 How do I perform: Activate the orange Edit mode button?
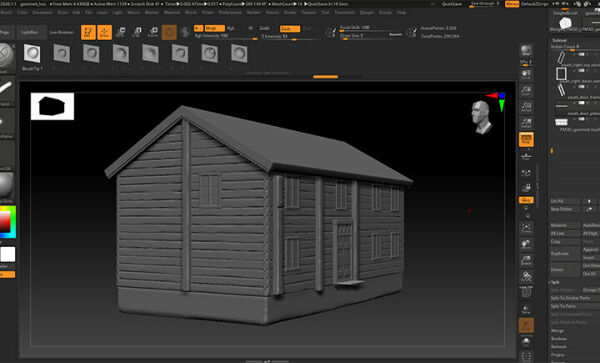point(88,33)
